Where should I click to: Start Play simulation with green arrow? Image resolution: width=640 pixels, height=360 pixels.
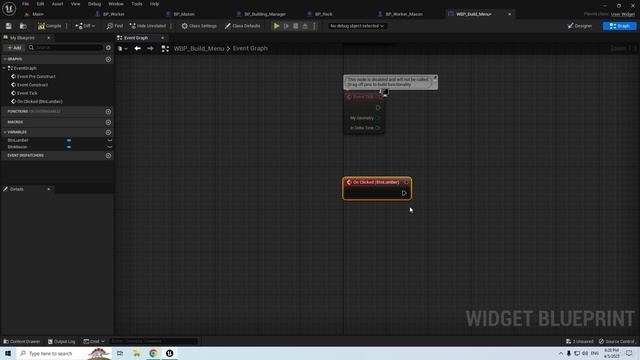(276, 26)
